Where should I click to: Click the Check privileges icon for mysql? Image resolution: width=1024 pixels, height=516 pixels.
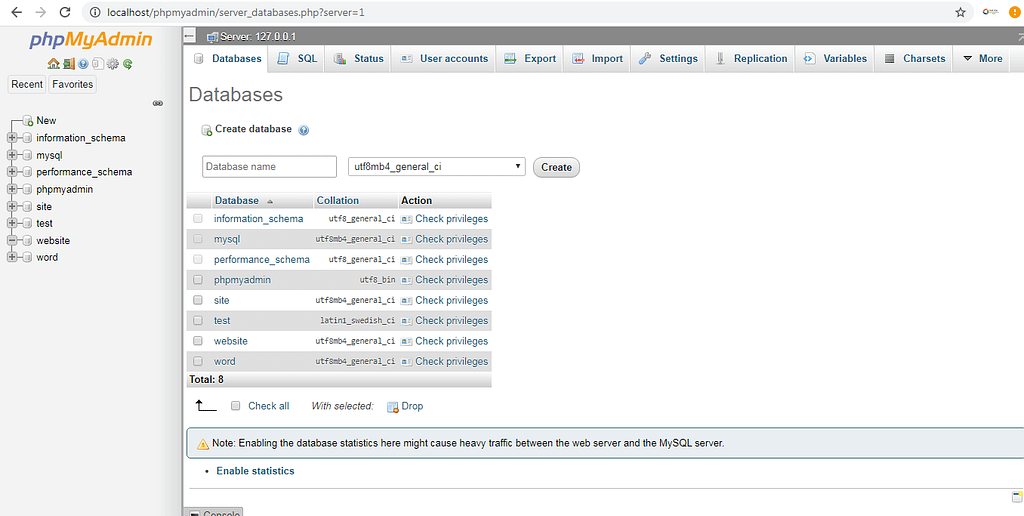pos(406,240)
